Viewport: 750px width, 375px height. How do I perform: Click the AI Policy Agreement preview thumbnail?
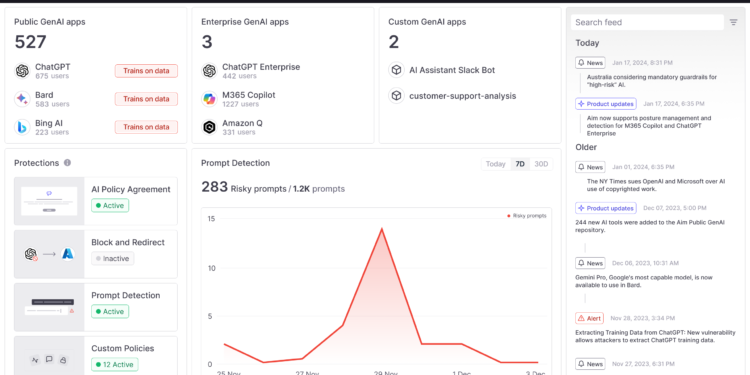49,201
